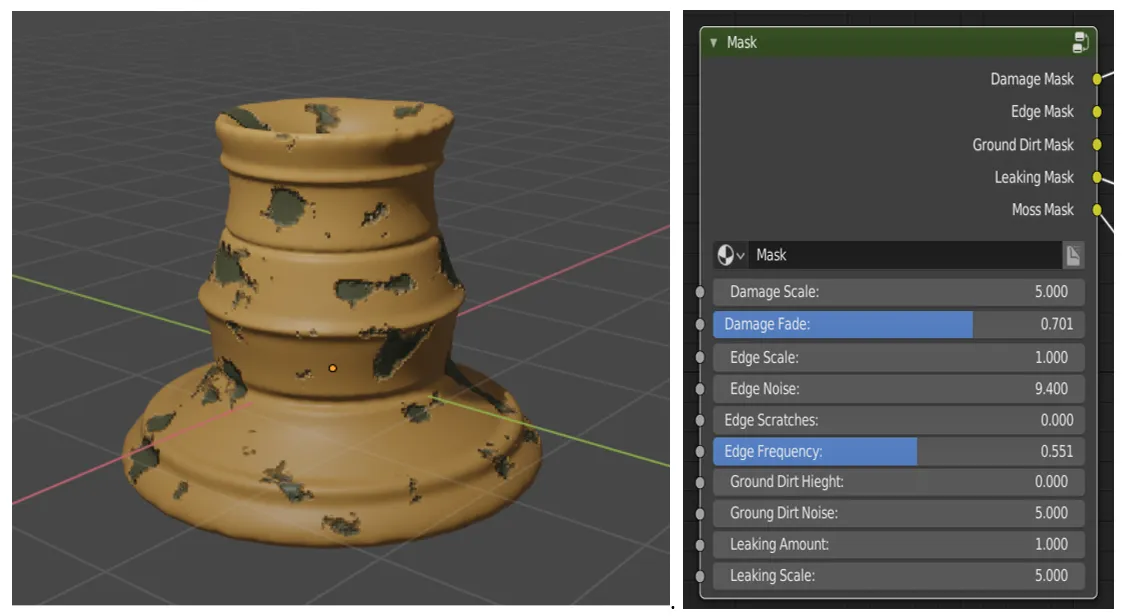Screen dimensions: 1127x616
Task: Click the Leaking Scale field
Action: [898, 576]
